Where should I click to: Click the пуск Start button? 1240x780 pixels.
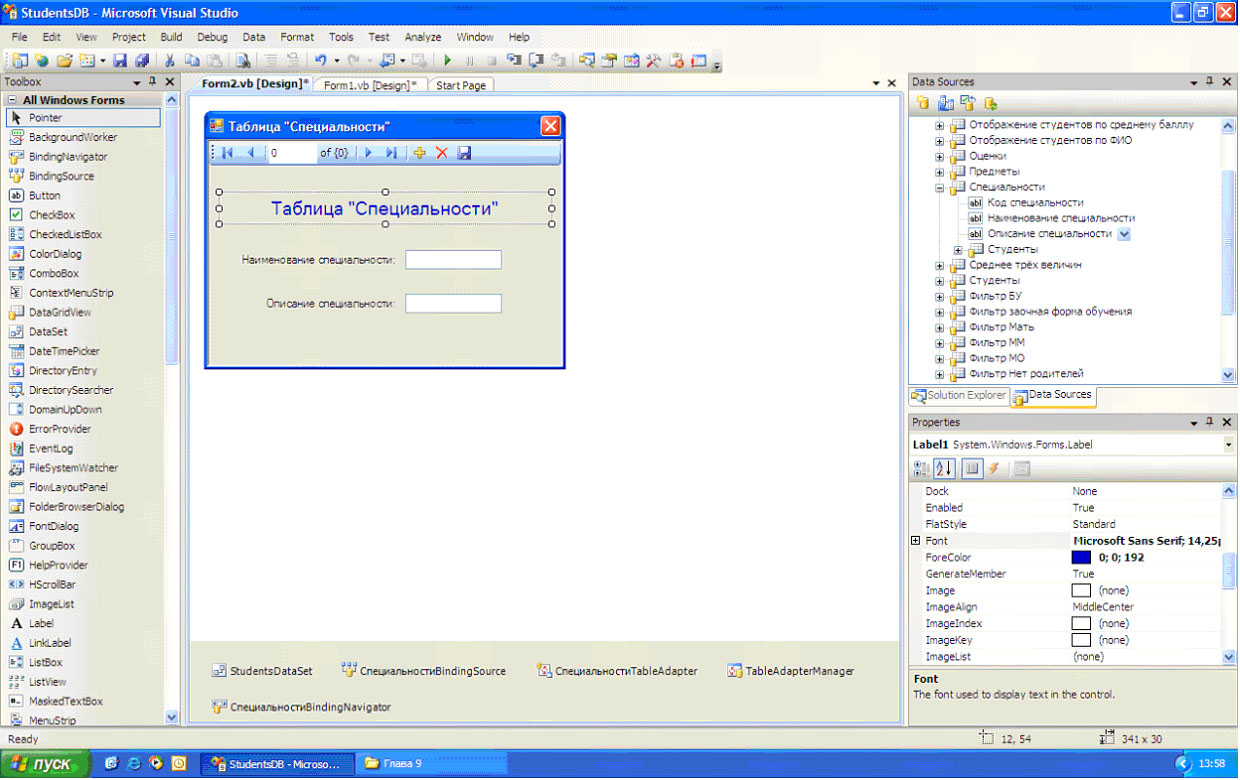pos(45,764)
